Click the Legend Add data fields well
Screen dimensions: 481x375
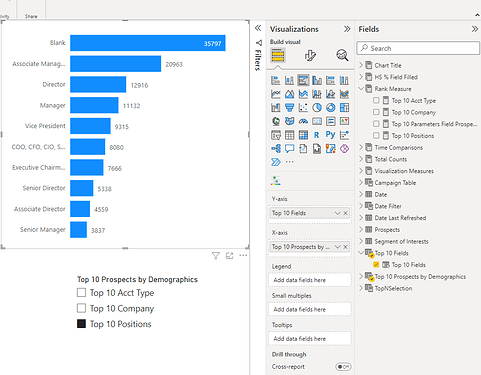pyautogui.click(x=309, y=280)
